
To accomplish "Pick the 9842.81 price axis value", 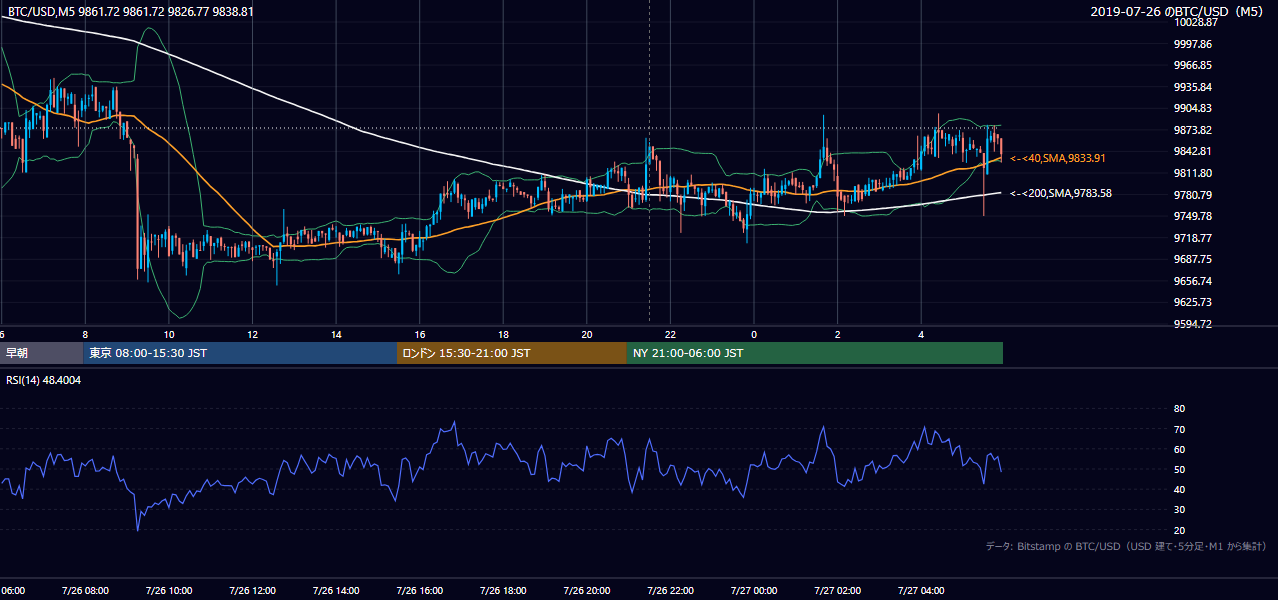I will (1193, 151).
